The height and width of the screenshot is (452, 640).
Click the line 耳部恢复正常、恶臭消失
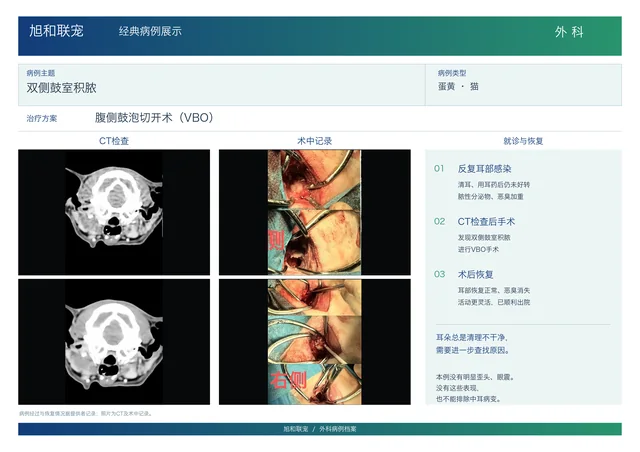click(494, 290)
